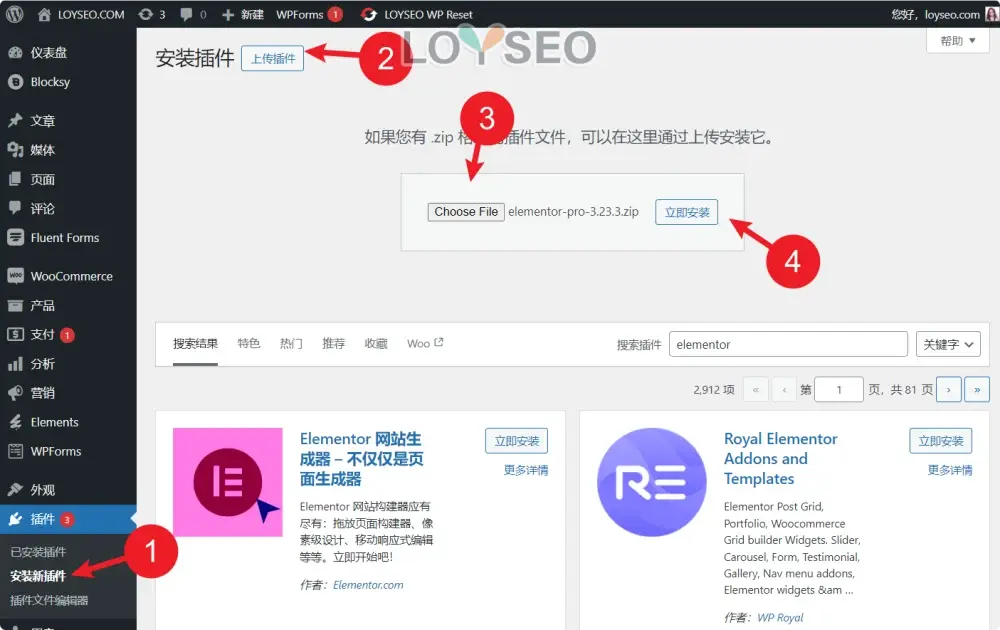Click external link icon next to Woo
Image resolution: width=1000 pixels, height=630 pixels.
coord(439,342)
